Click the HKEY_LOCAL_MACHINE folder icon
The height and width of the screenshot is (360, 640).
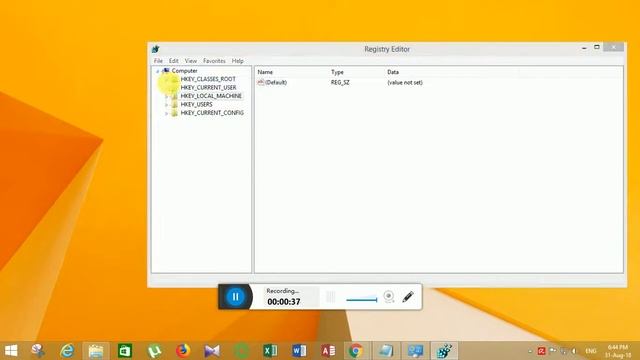point(175,96)
